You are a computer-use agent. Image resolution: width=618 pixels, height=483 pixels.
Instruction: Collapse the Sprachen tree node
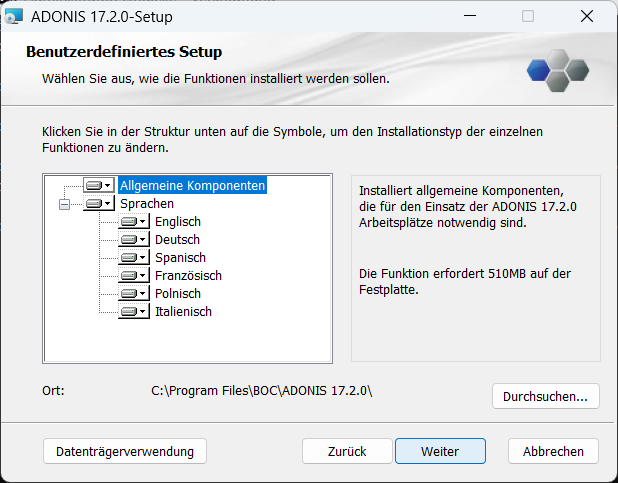(x=65, y=204)
